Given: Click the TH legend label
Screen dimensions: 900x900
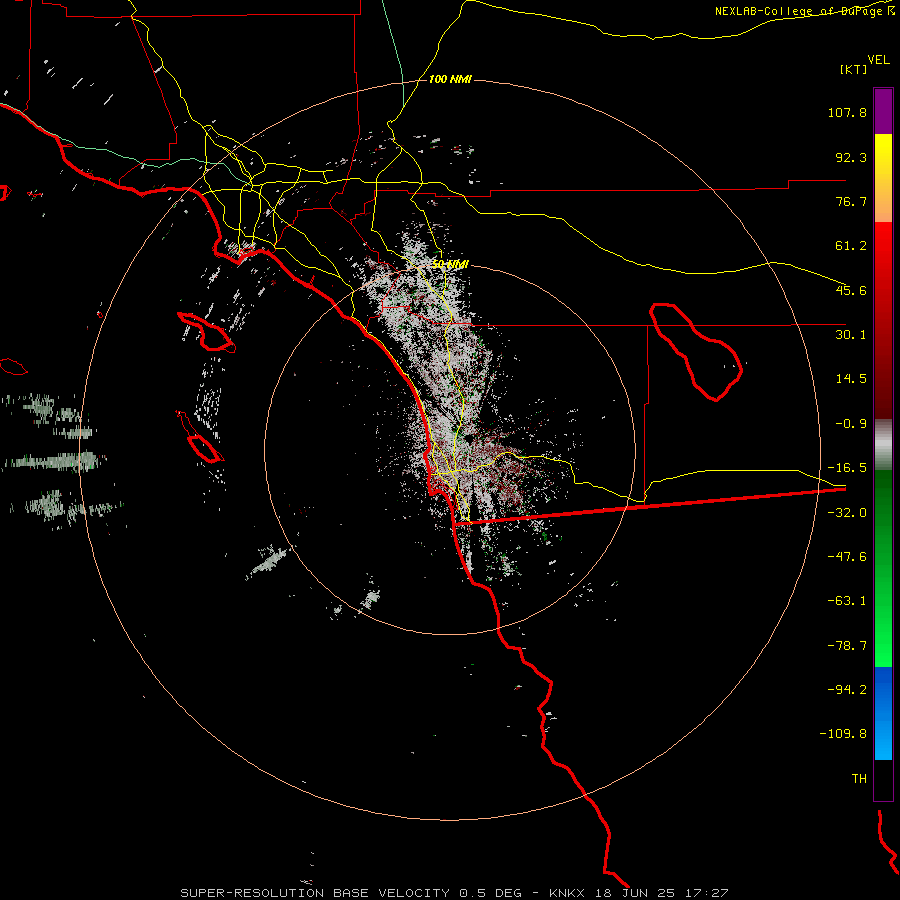Looking at the screenshot, I should click(859, 779).
